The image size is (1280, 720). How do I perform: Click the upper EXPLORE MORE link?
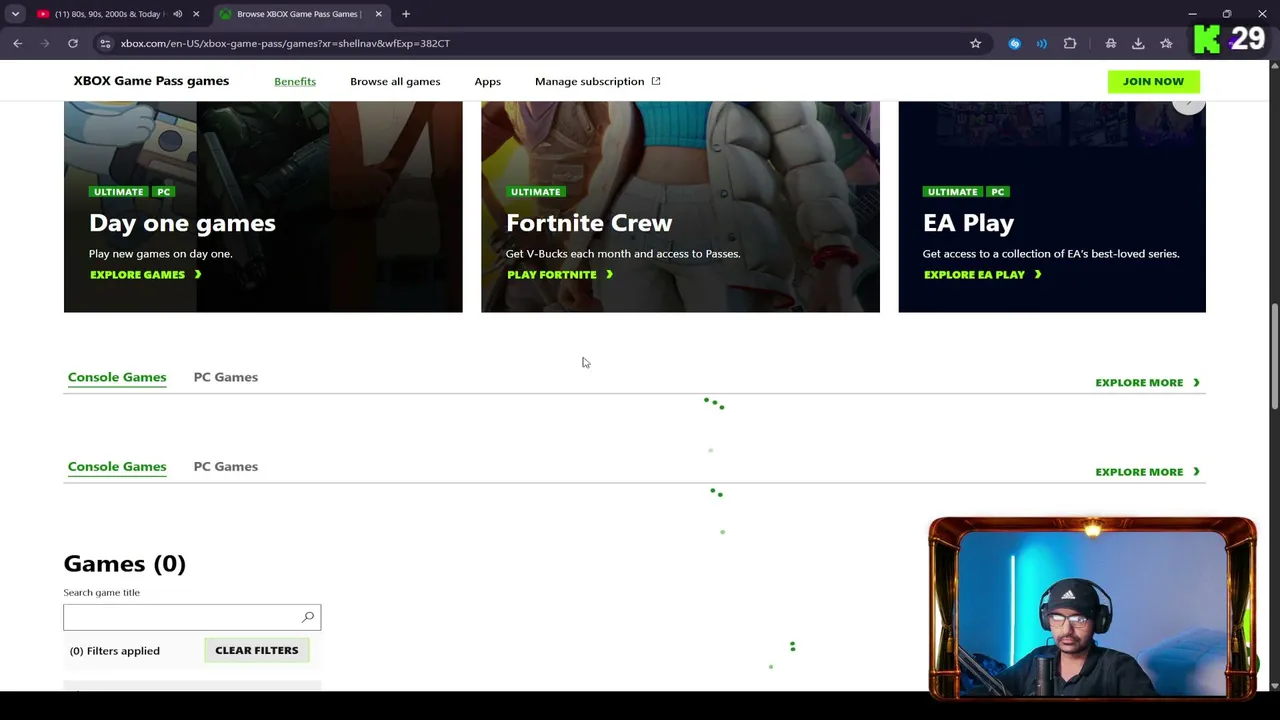[x=1147, y=382]
